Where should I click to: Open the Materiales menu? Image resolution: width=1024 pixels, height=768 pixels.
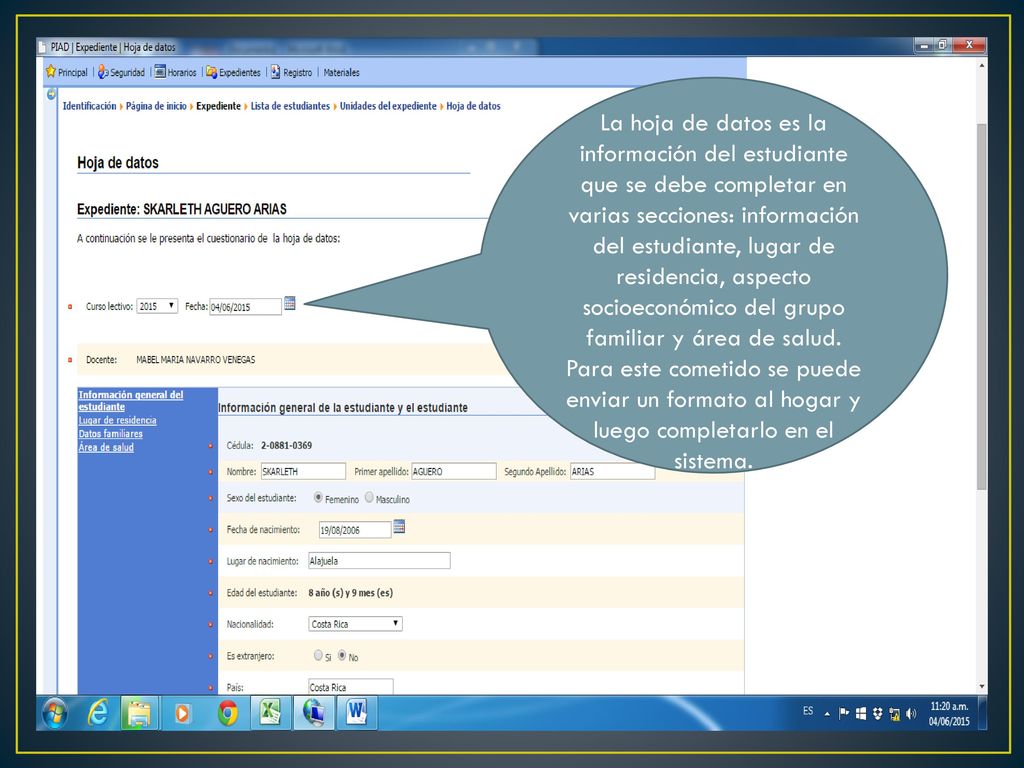[341, 72]
